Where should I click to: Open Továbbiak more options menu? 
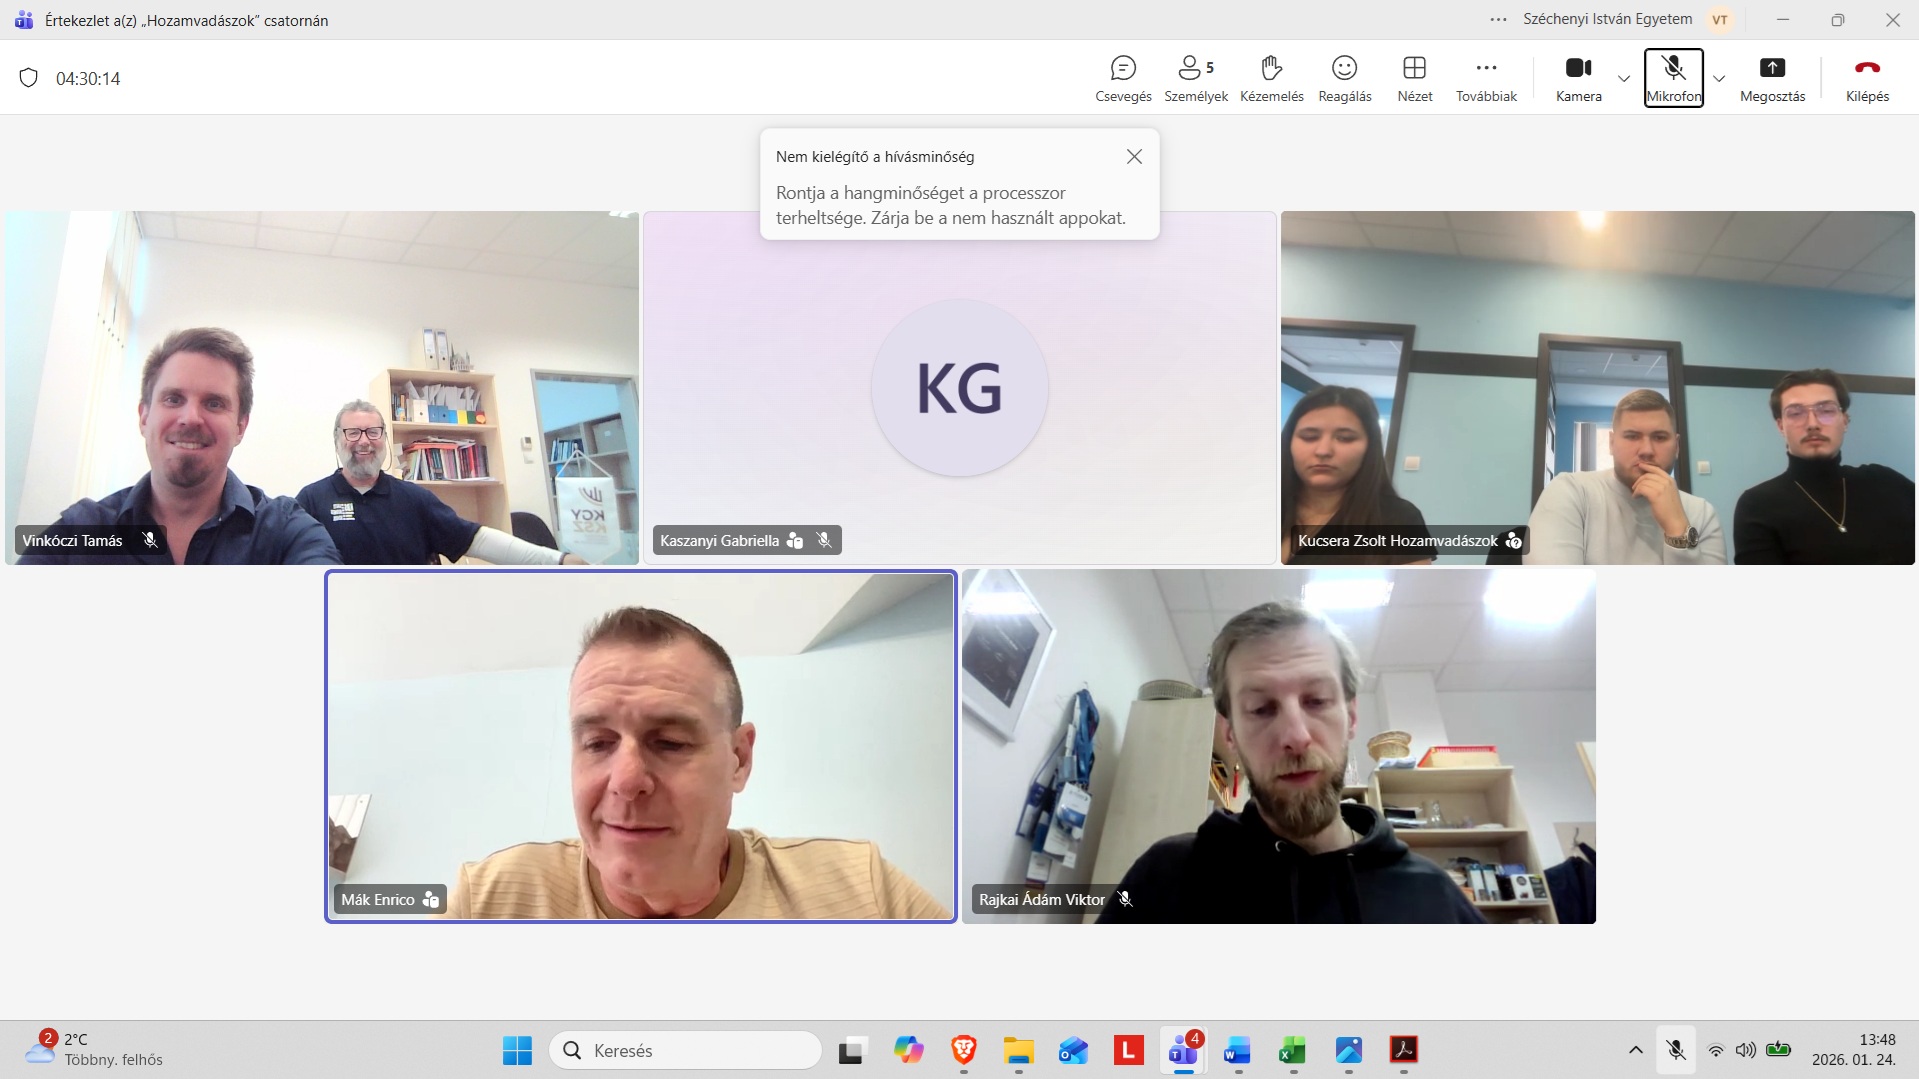click(x=1486, y=78)
